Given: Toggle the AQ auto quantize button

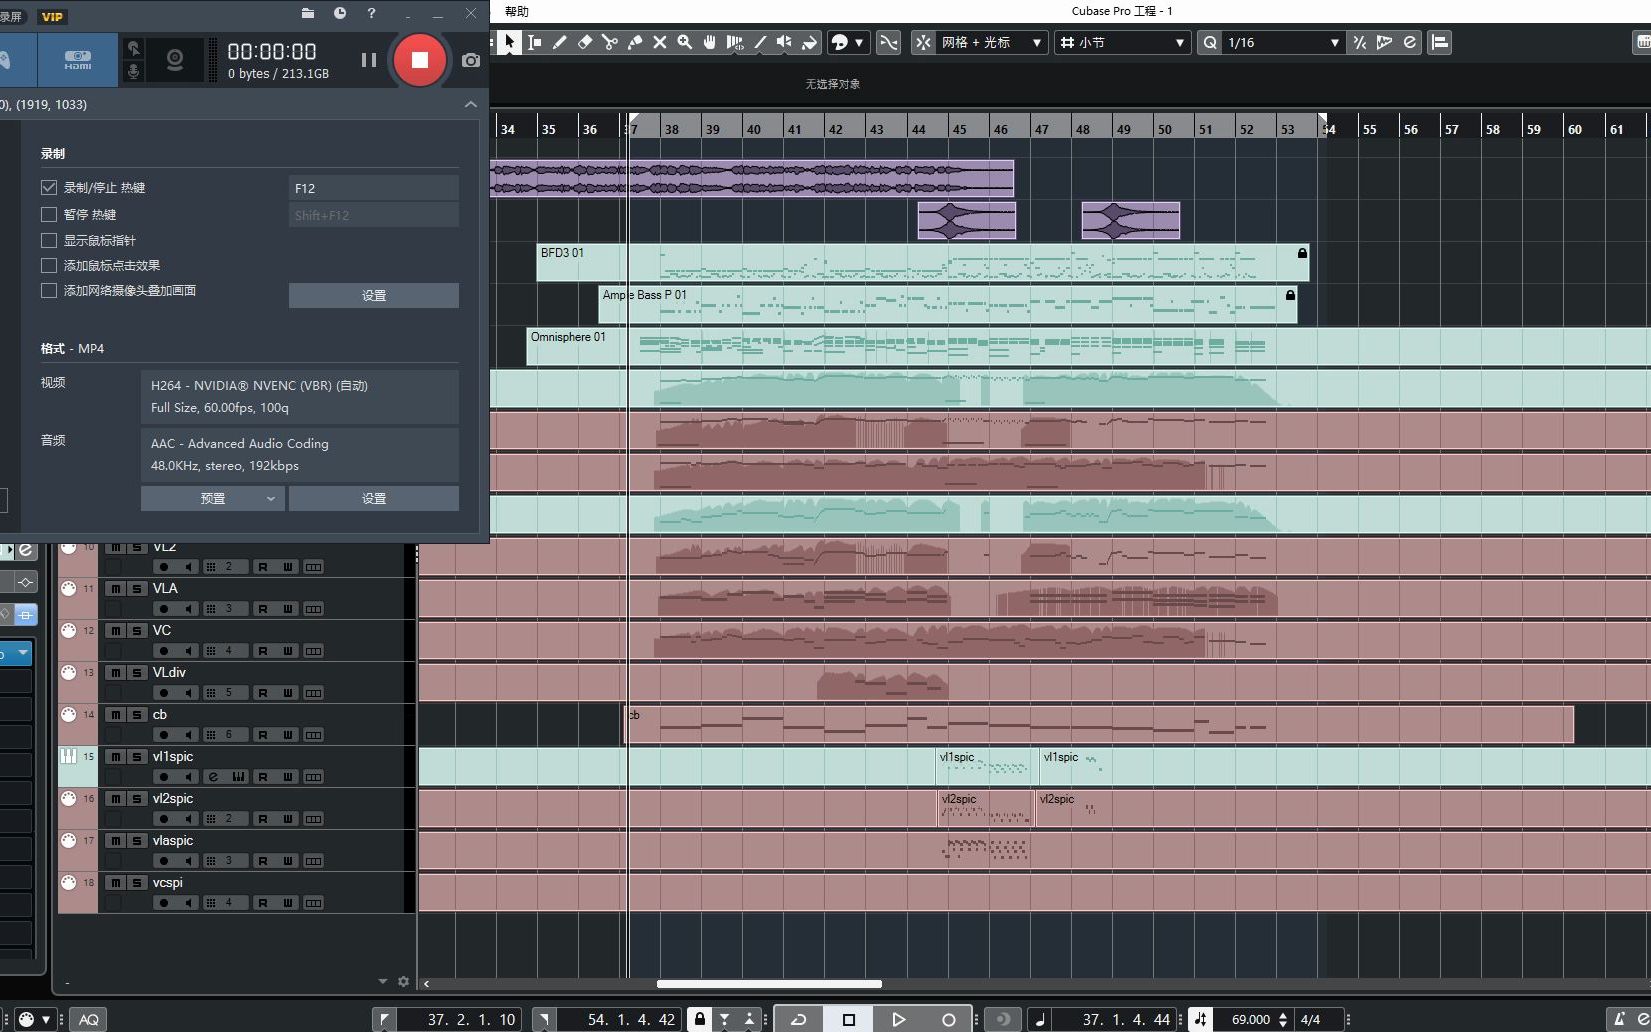Looking at the screenshot, I should [x=89, y=1019].
